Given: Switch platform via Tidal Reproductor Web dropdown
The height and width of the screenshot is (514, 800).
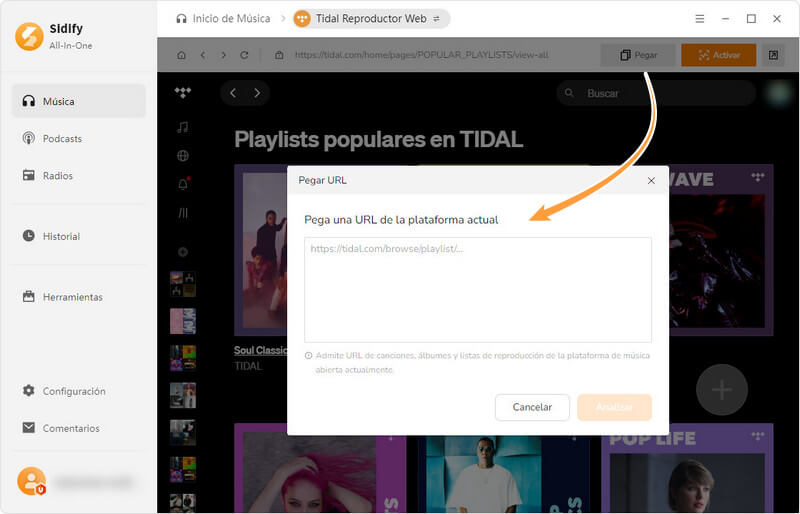Looking at the screenshot, I should coord(371,19).
